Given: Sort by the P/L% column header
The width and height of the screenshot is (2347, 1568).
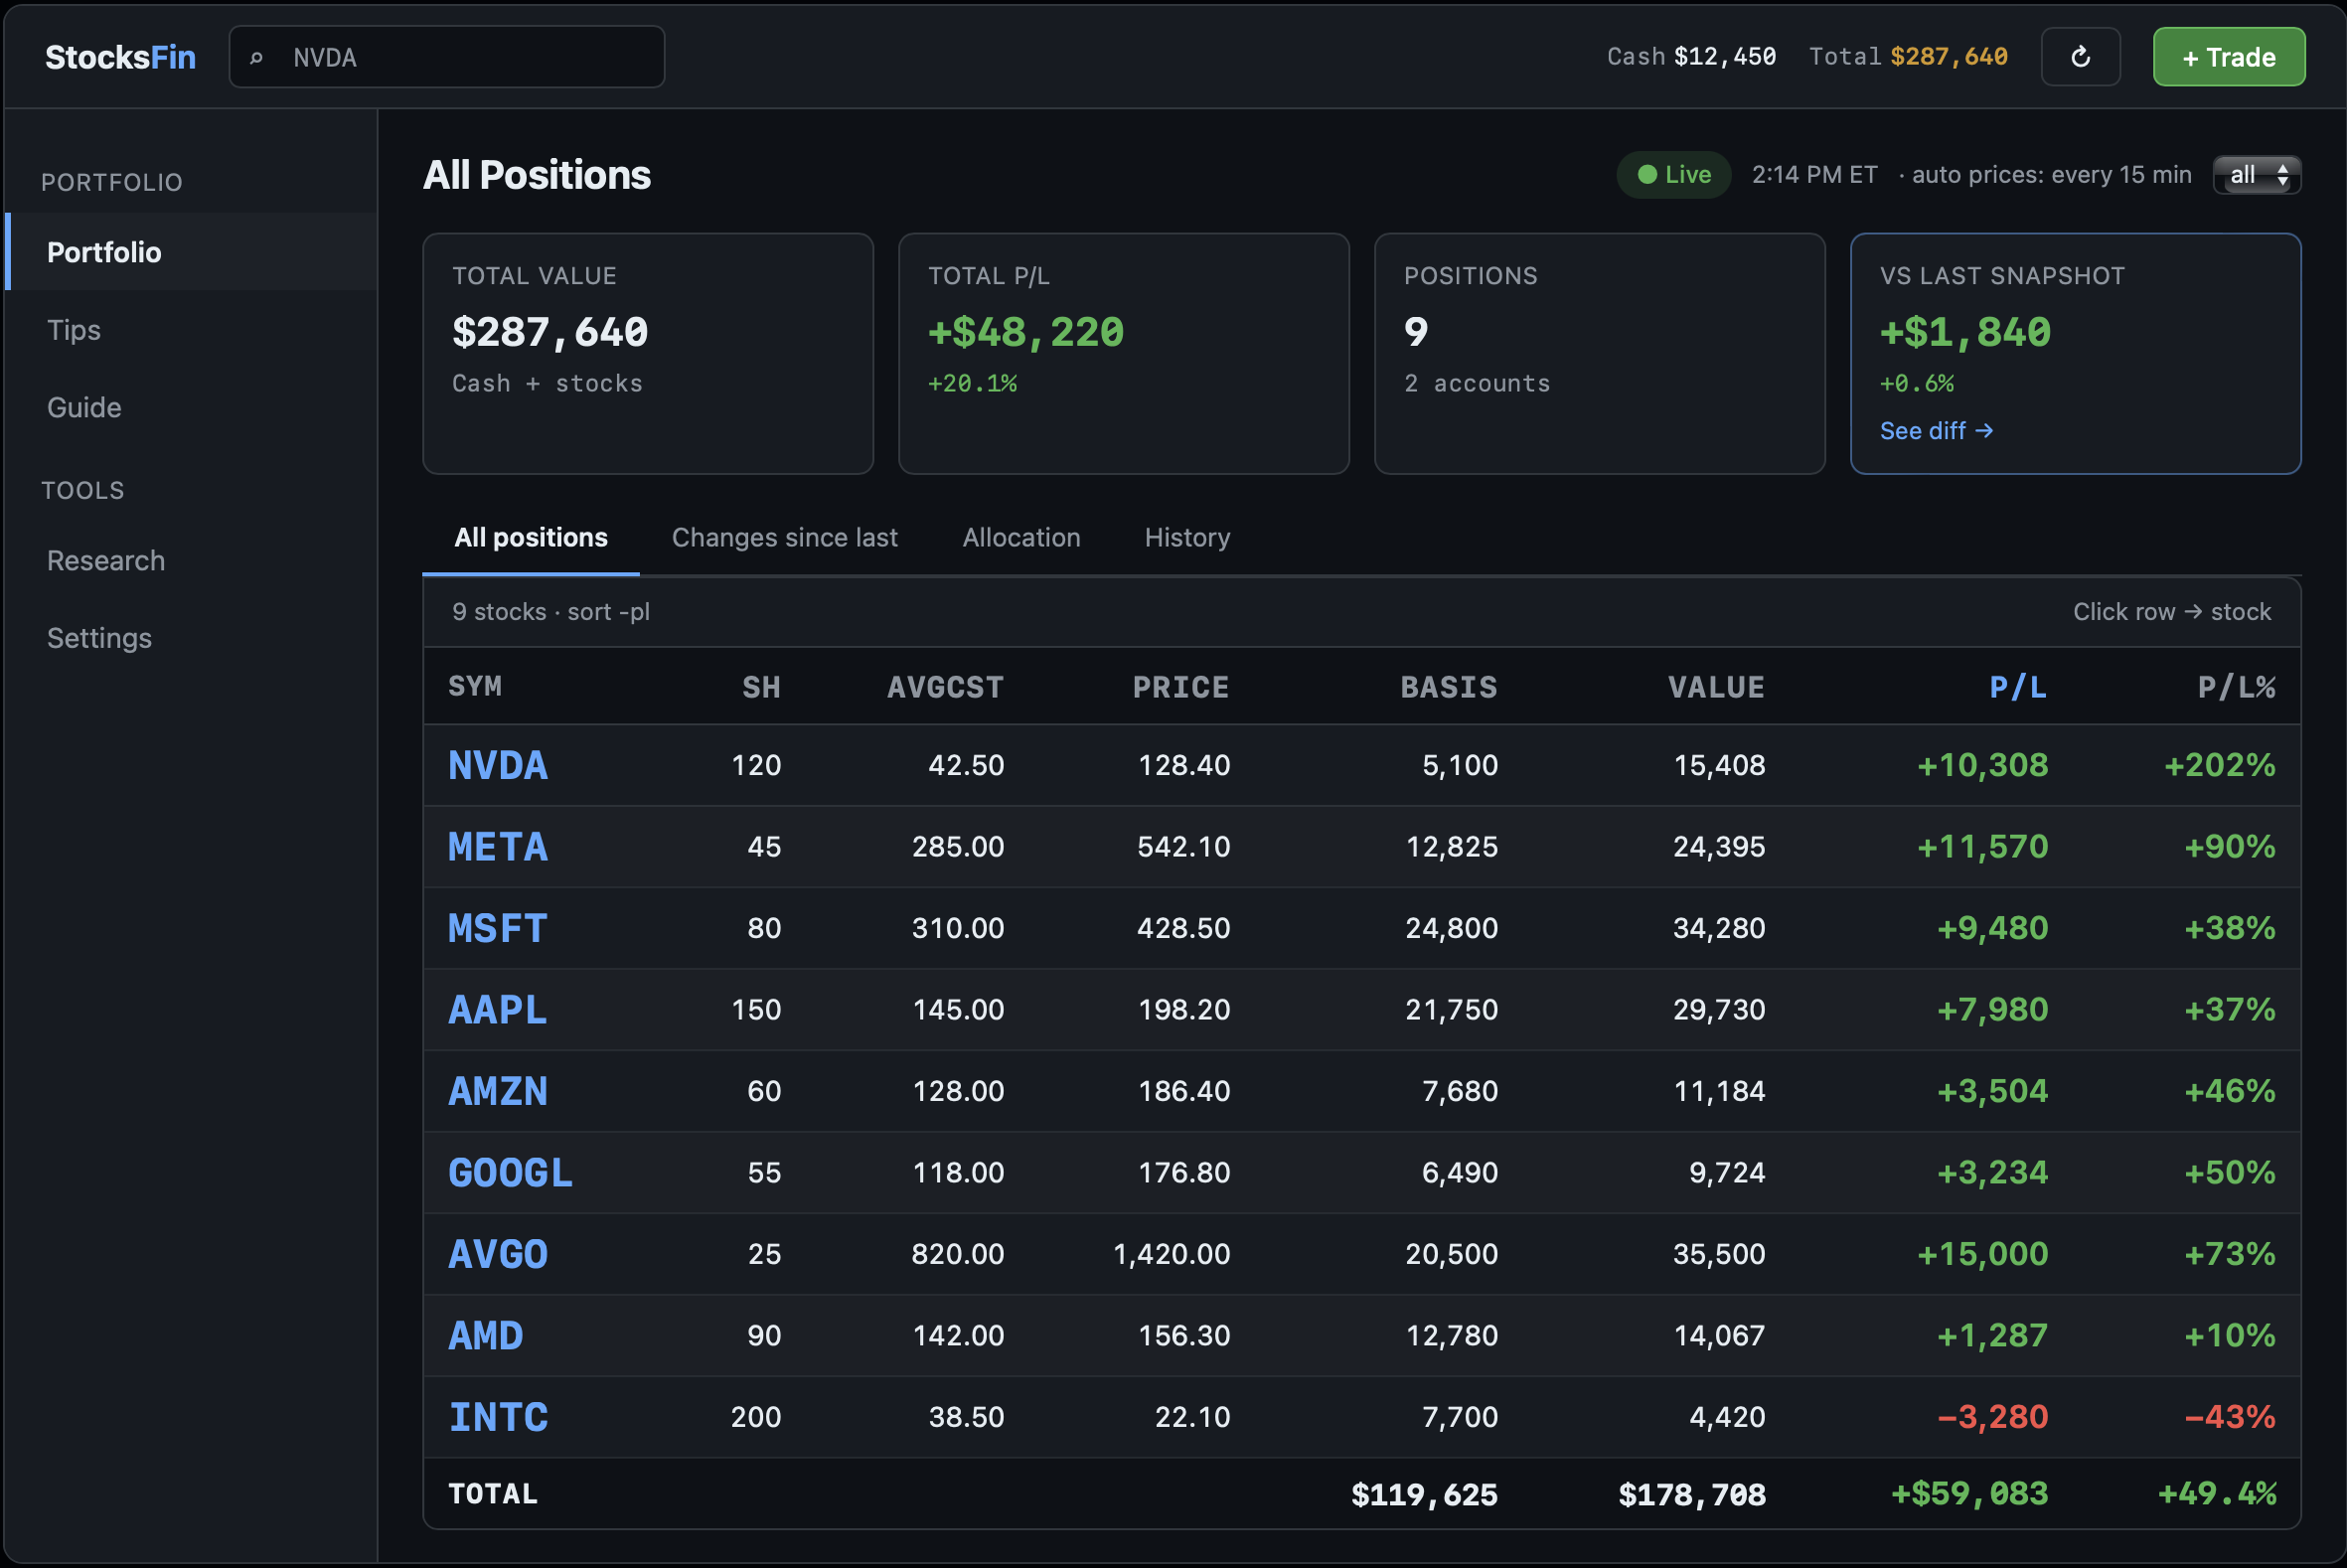Looking at the screenshot, I should pyautogui.click(x=2236, y=687).
